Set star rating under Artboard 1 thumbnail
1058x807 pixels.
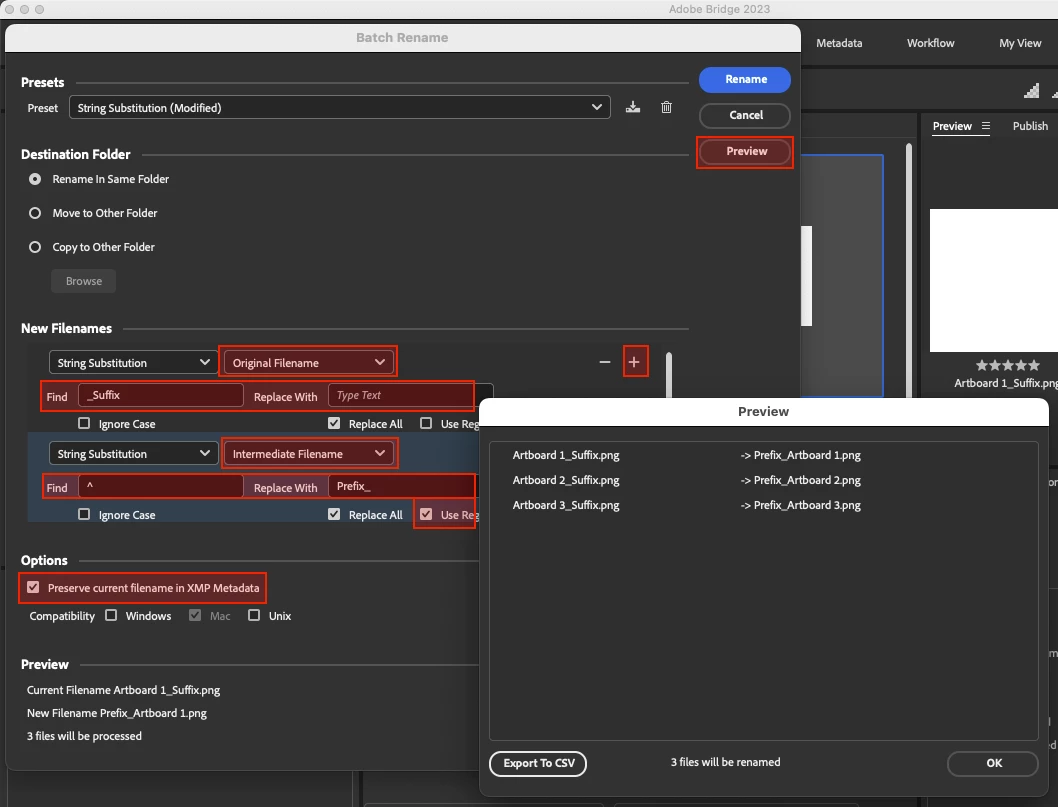[x=1007, y=365]
